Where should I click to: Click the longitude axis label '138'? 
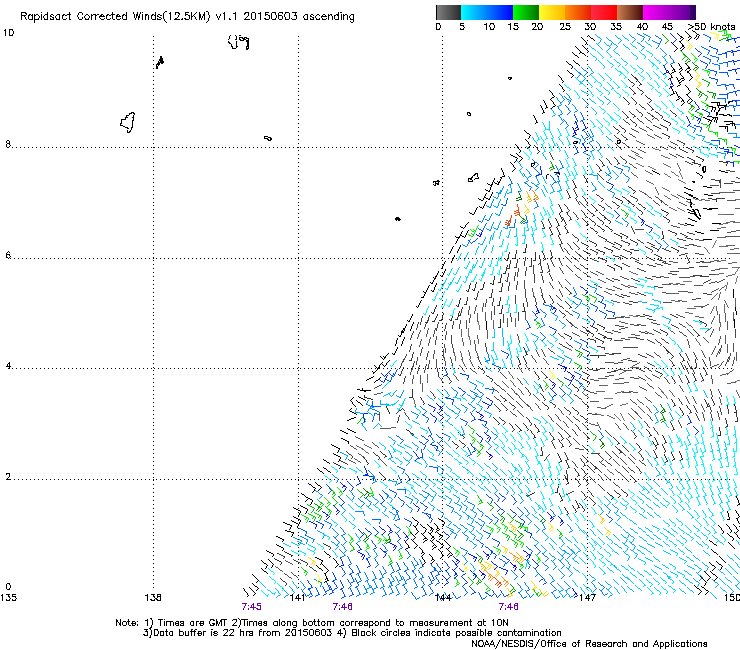tap(153, 598)
